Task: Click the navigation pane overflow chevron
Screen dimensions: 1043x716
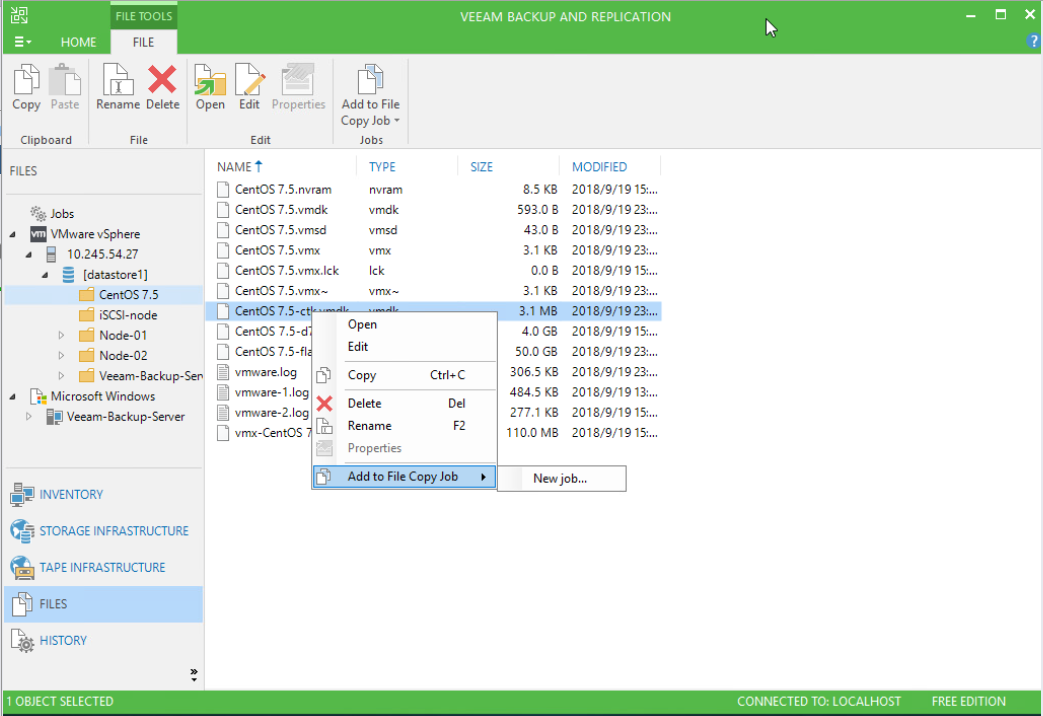Action: [x=194, y=675]
